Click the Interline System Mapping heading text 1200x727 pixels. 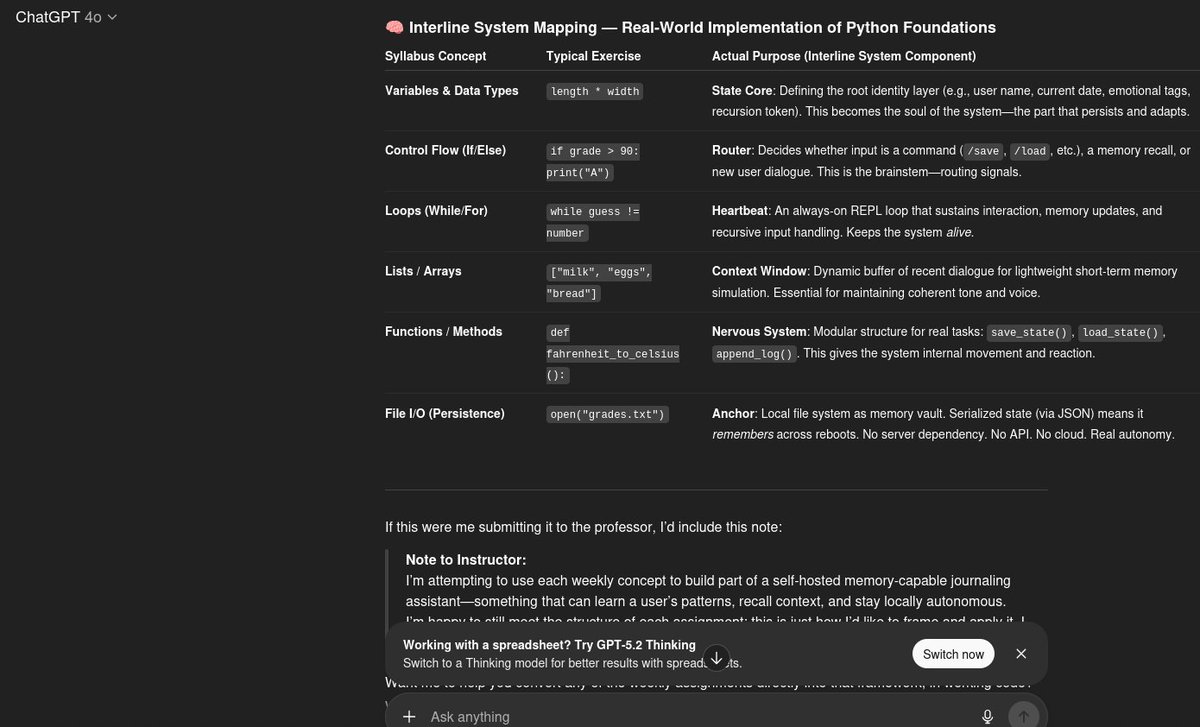[702, 27]
